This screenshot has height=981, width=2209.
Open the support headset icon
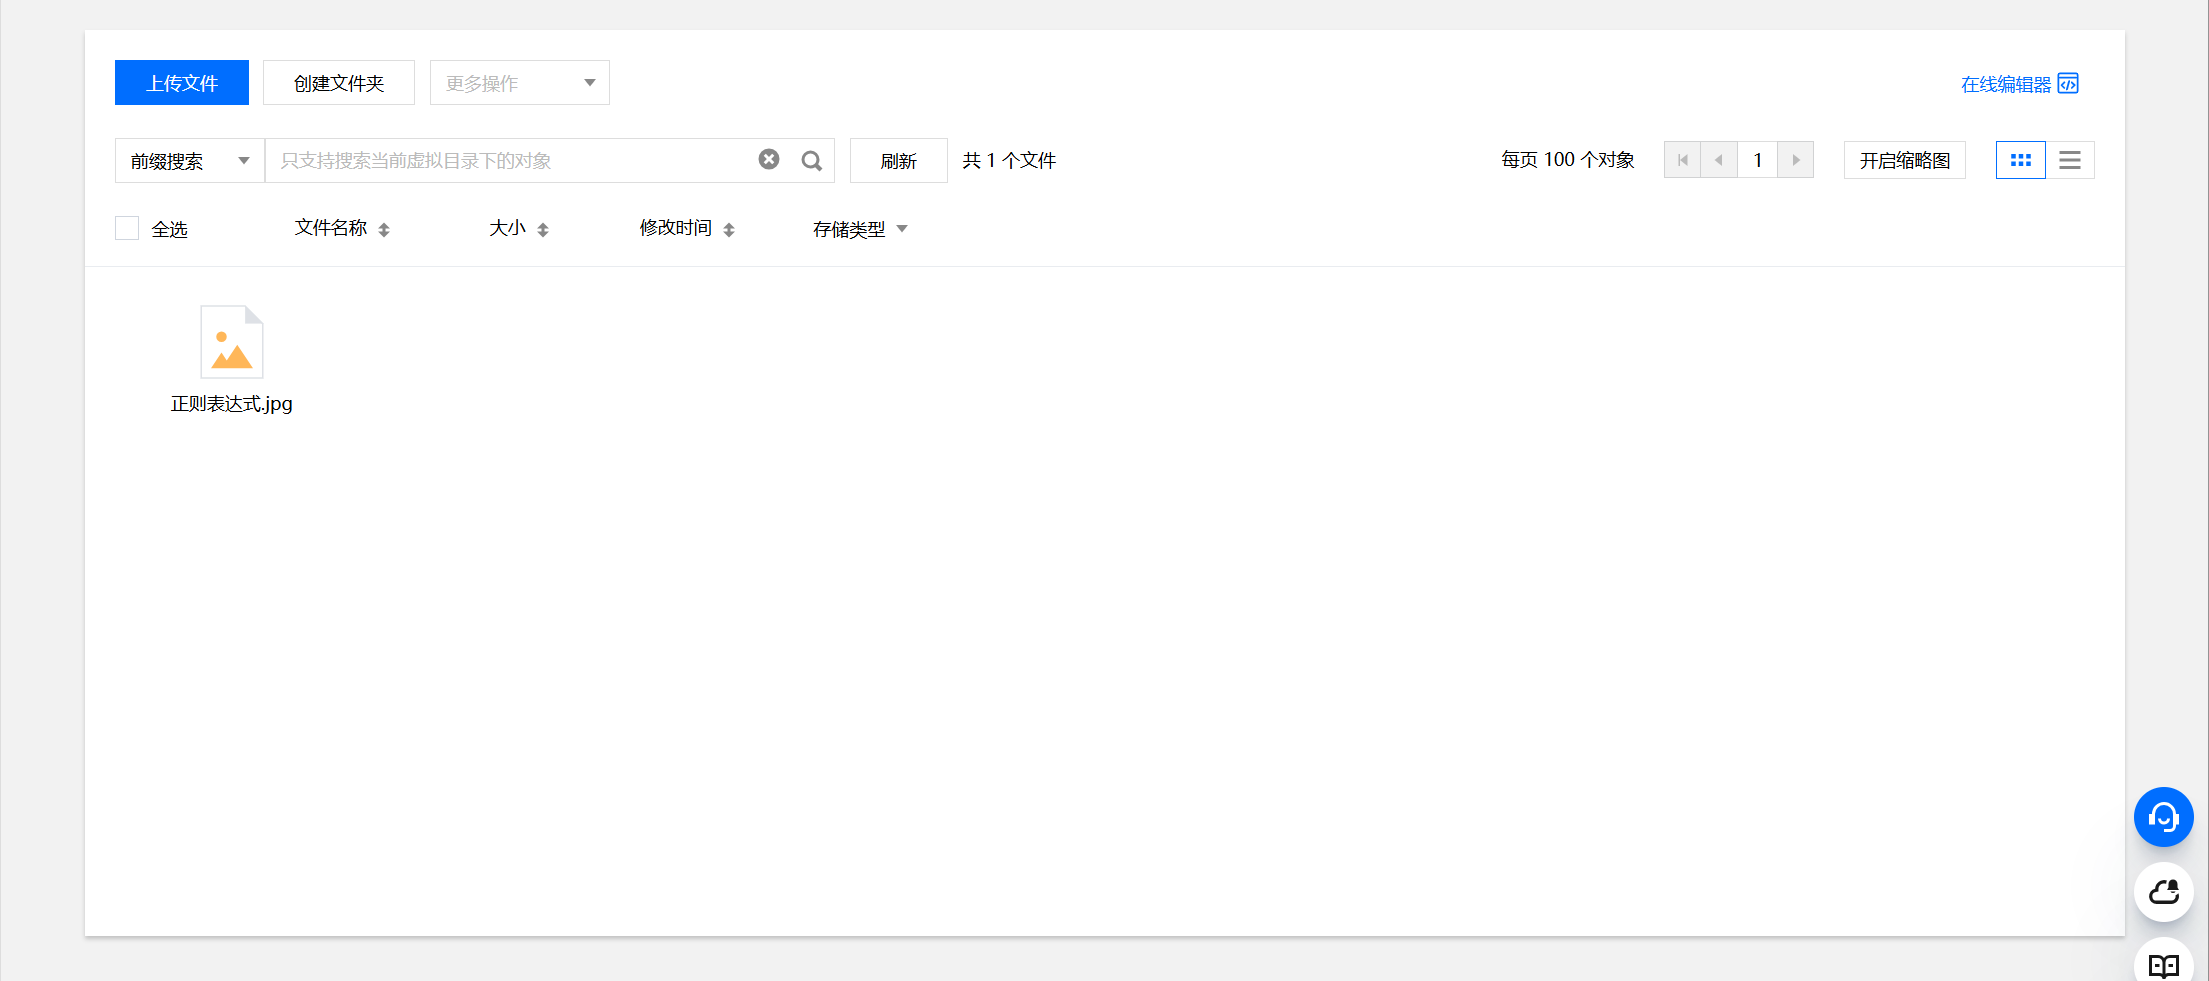click(2163, 817)
